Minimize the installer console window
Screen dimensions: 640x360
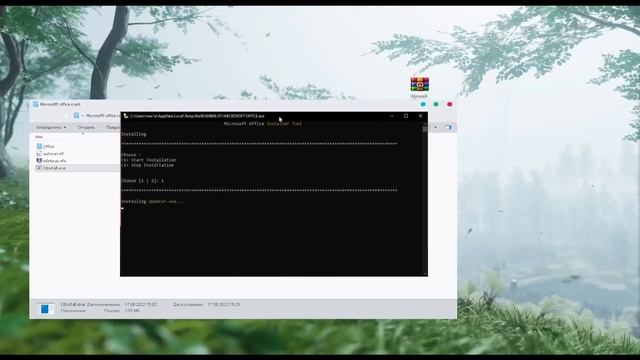tap(392, 116)
